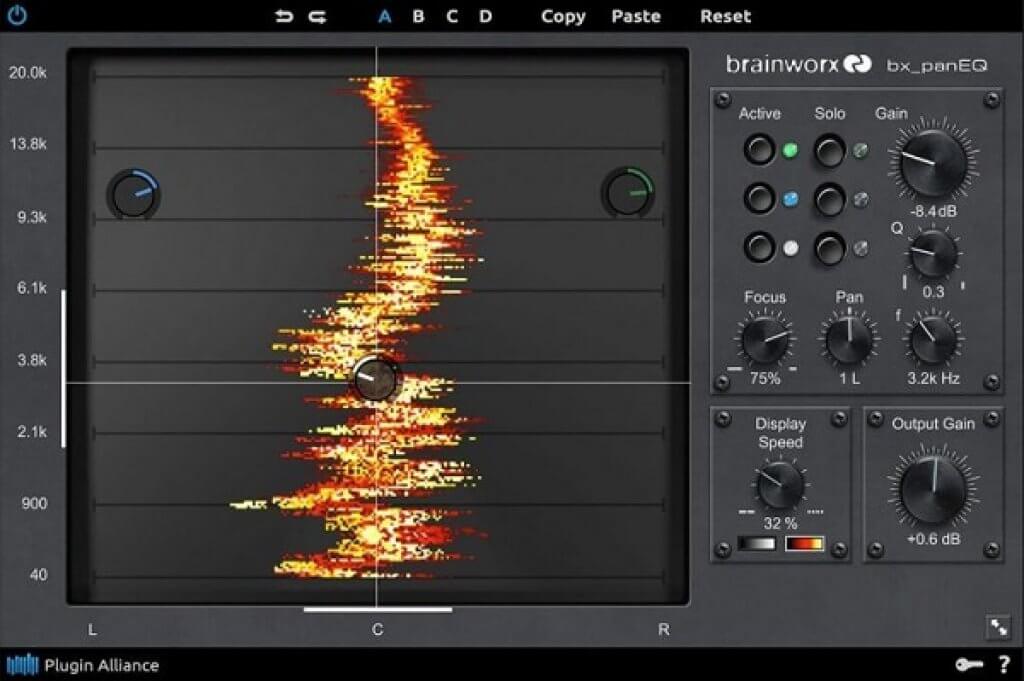Switch to preset slot D
The image size is (1024, 681).
[x=483, y=16]
